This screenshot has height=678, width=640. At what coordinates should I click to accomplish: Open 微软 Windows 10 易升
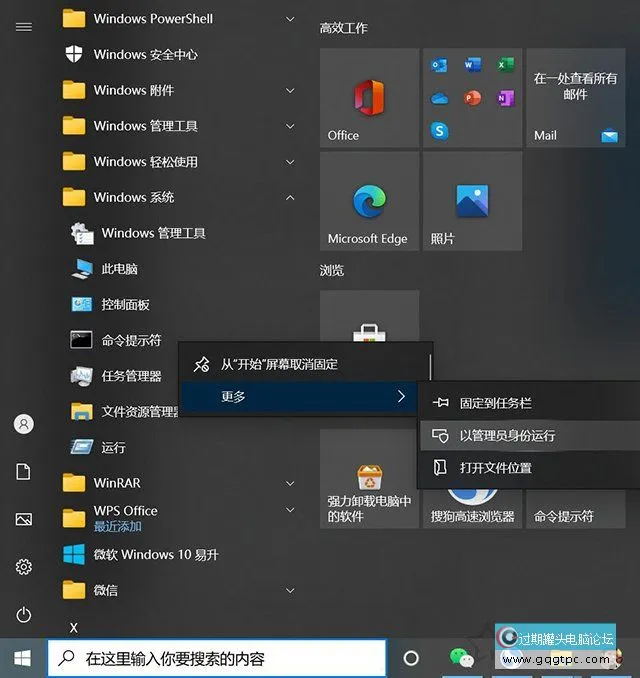(156, 554)
